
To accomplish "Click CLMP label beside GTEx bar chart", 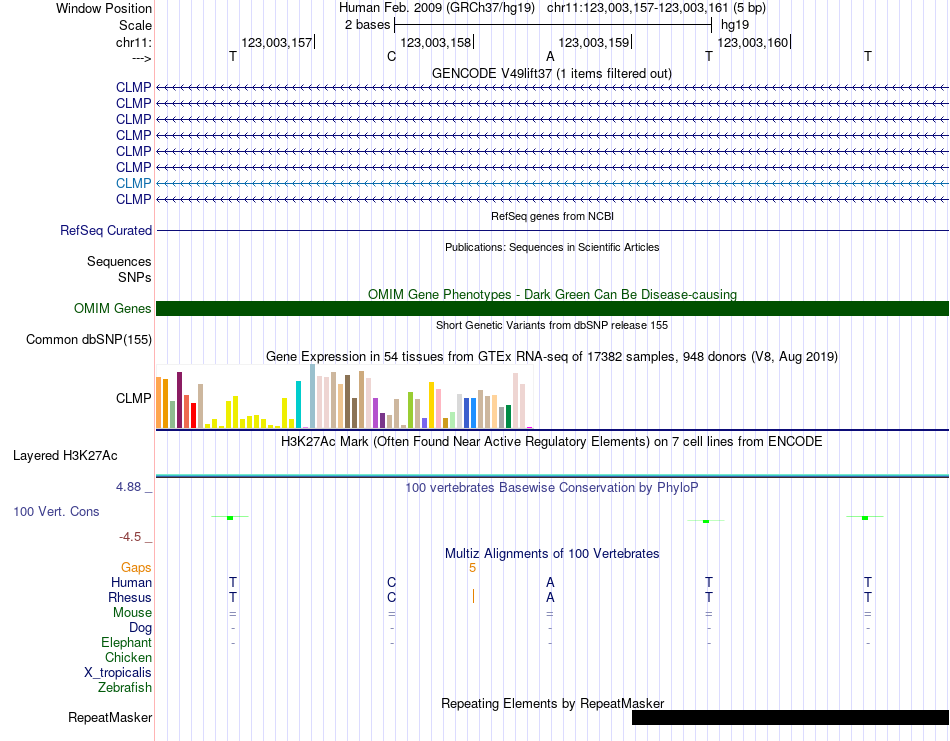I will click(133, 398).
